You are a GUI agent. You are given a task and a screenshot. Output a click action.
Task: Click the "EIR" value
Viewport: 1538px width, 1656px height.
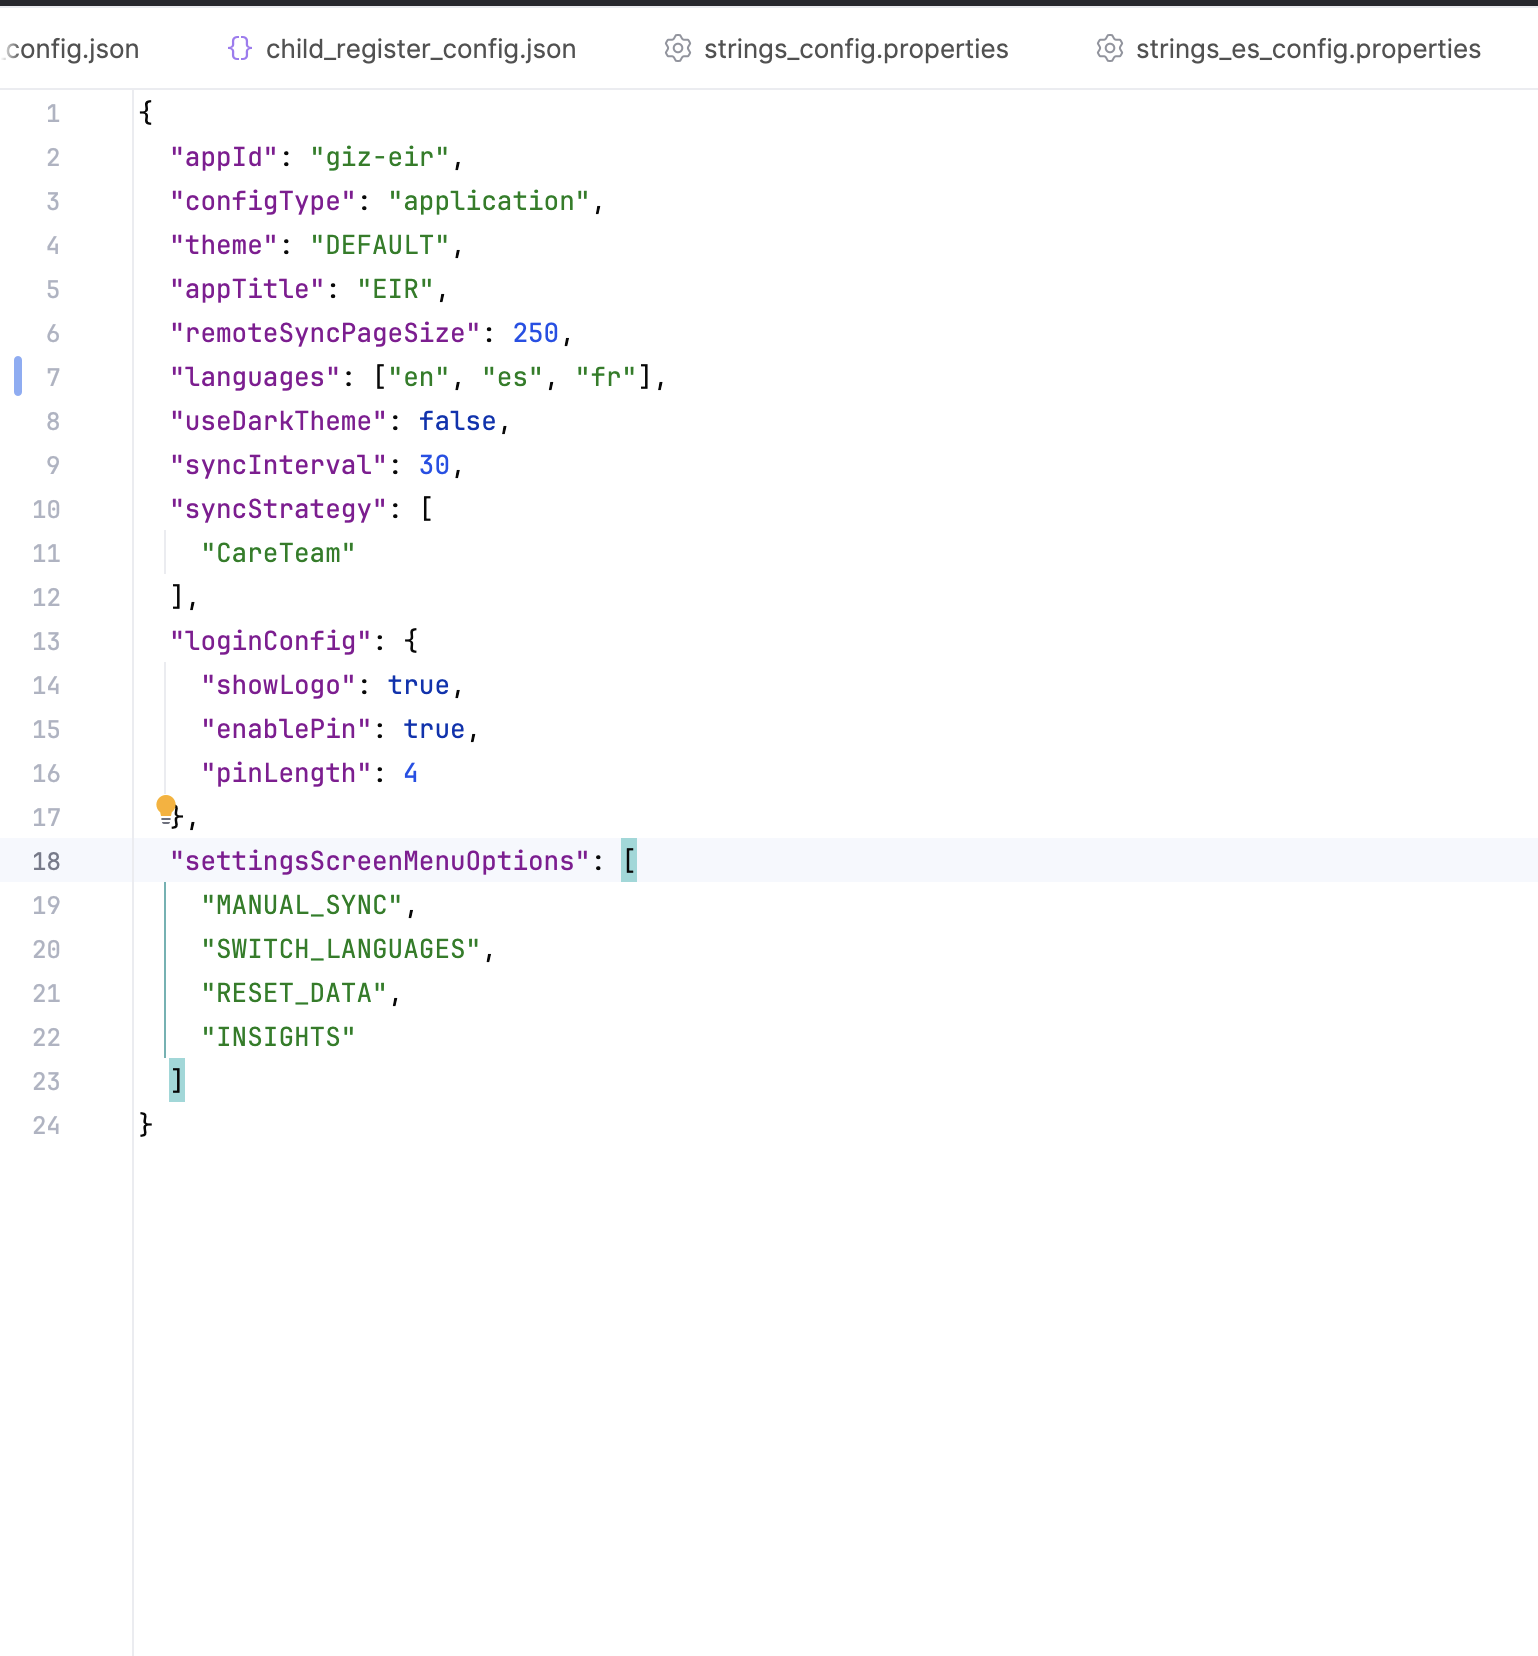point(396,289)
